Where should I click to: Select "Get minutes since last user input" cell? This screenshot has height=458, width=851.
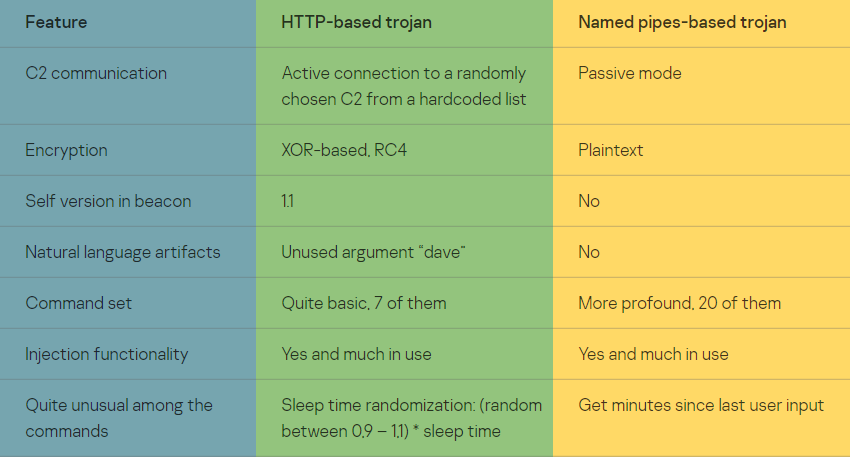(701, 405)
